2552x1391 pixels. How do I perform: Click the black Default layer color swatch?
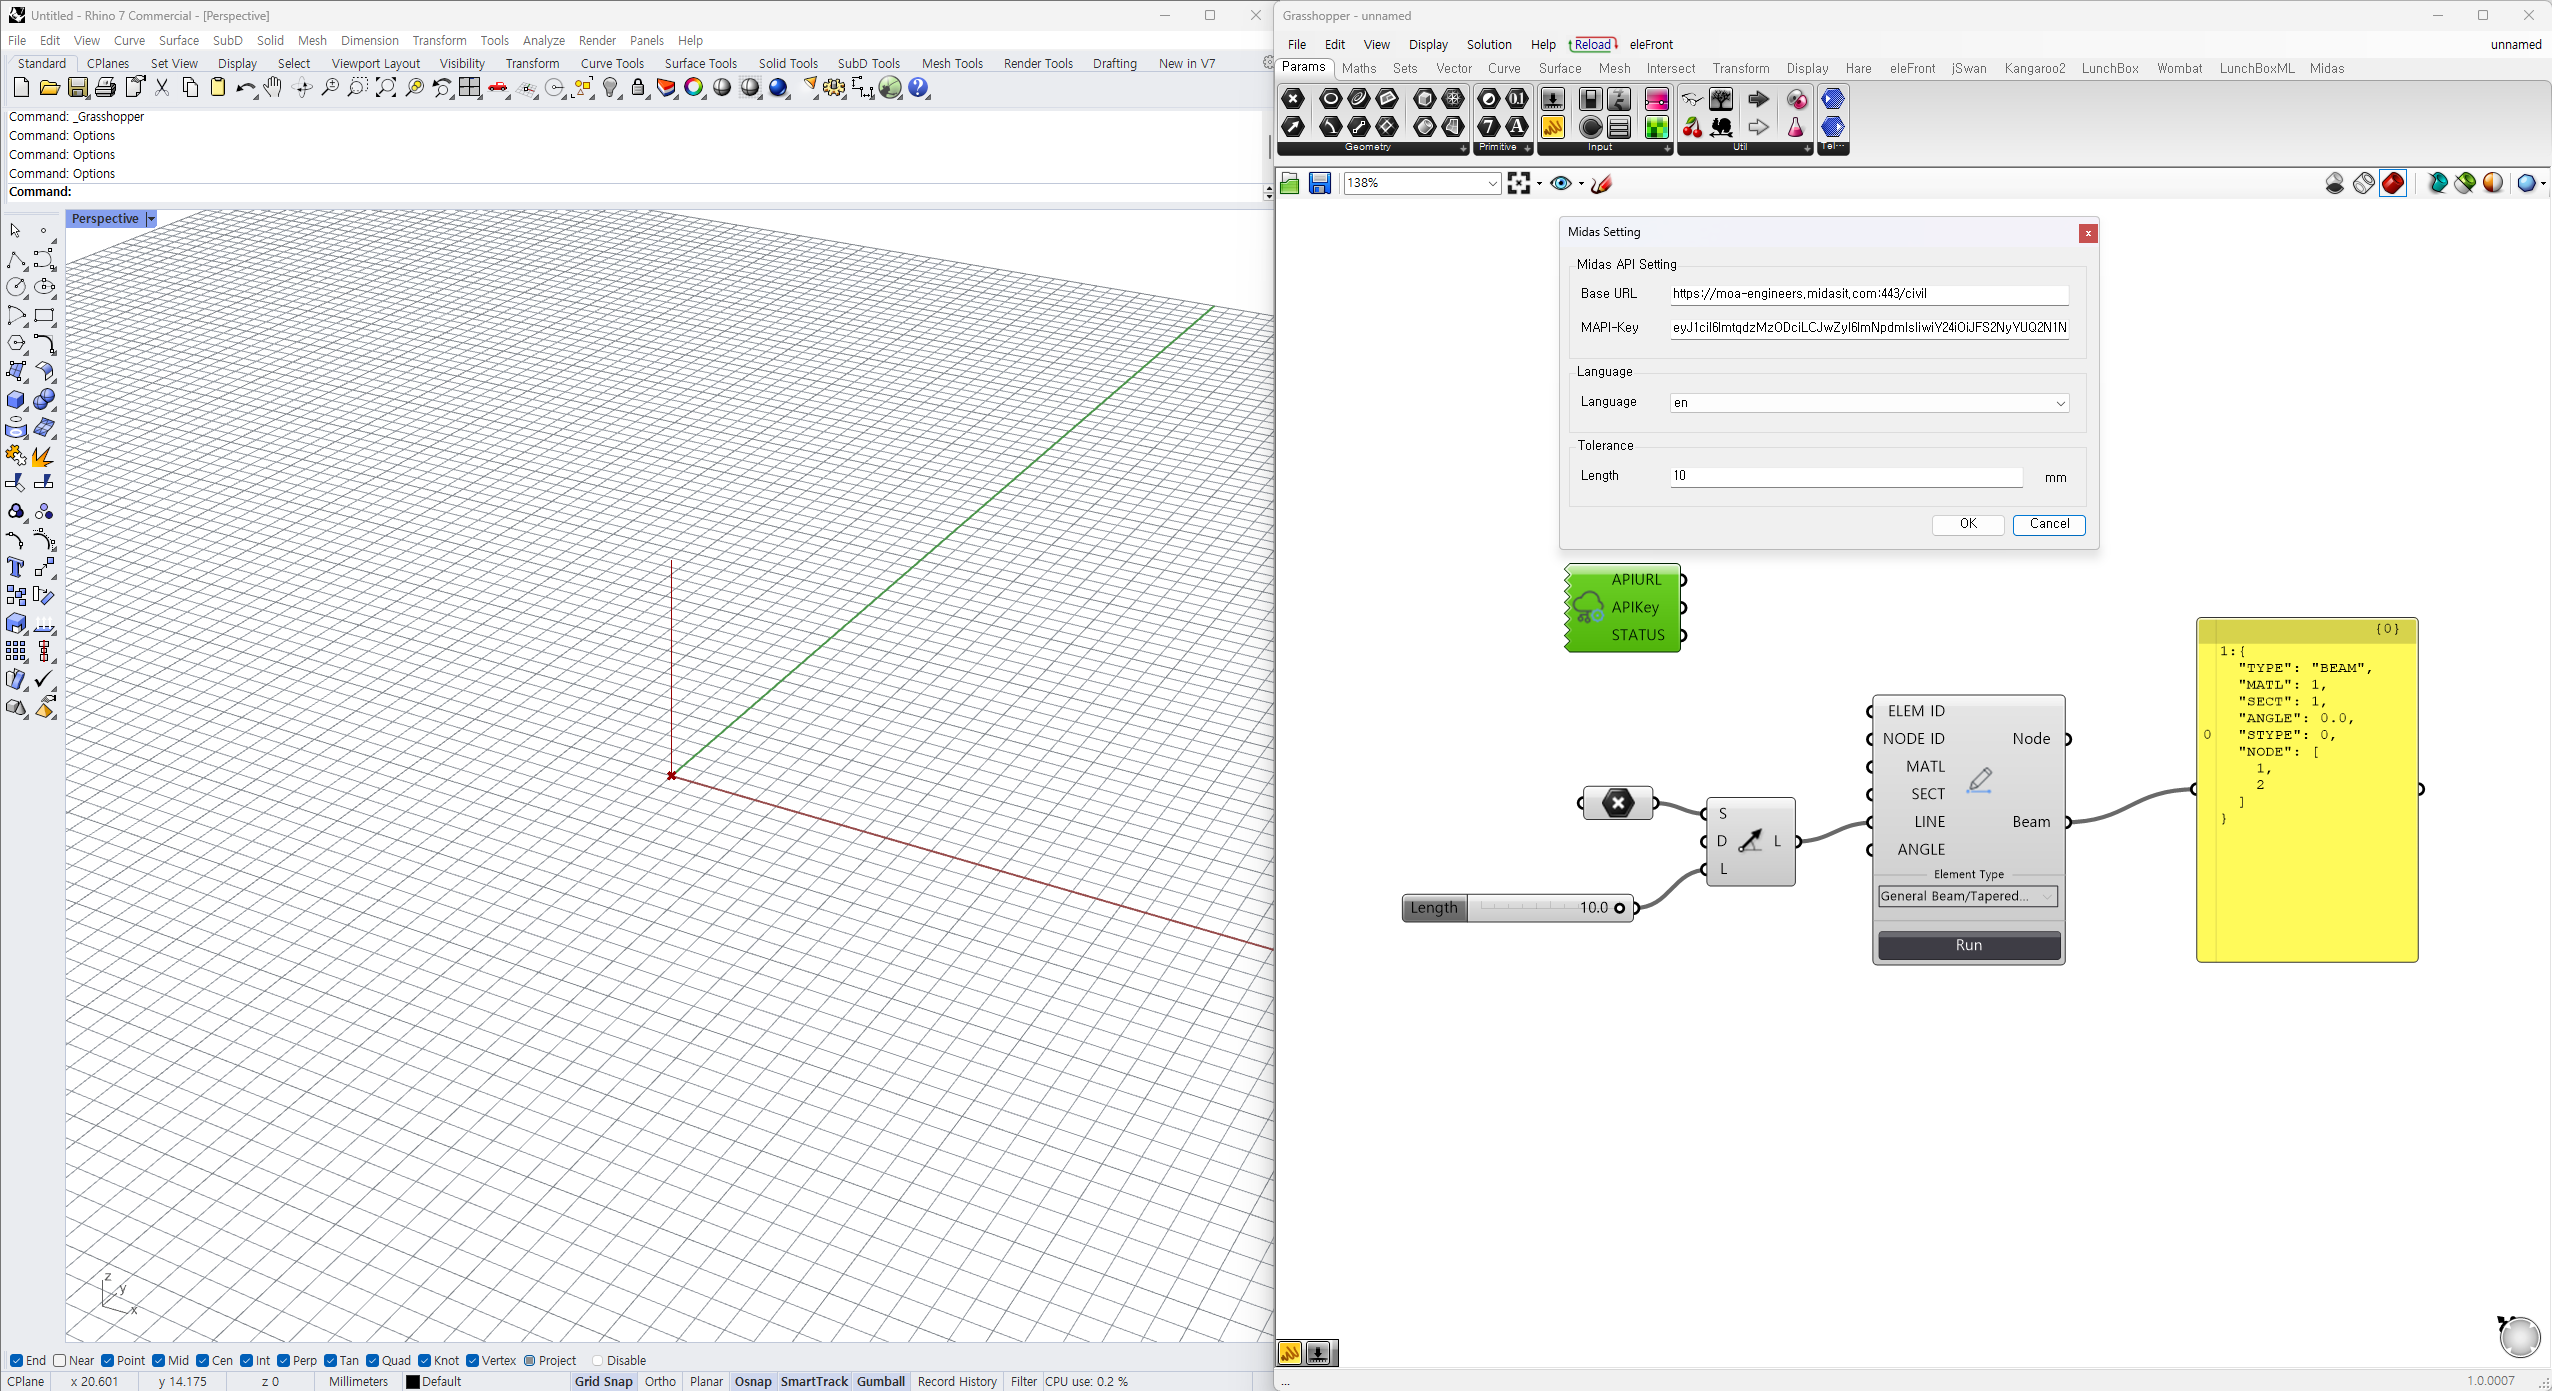point(412,1381)
